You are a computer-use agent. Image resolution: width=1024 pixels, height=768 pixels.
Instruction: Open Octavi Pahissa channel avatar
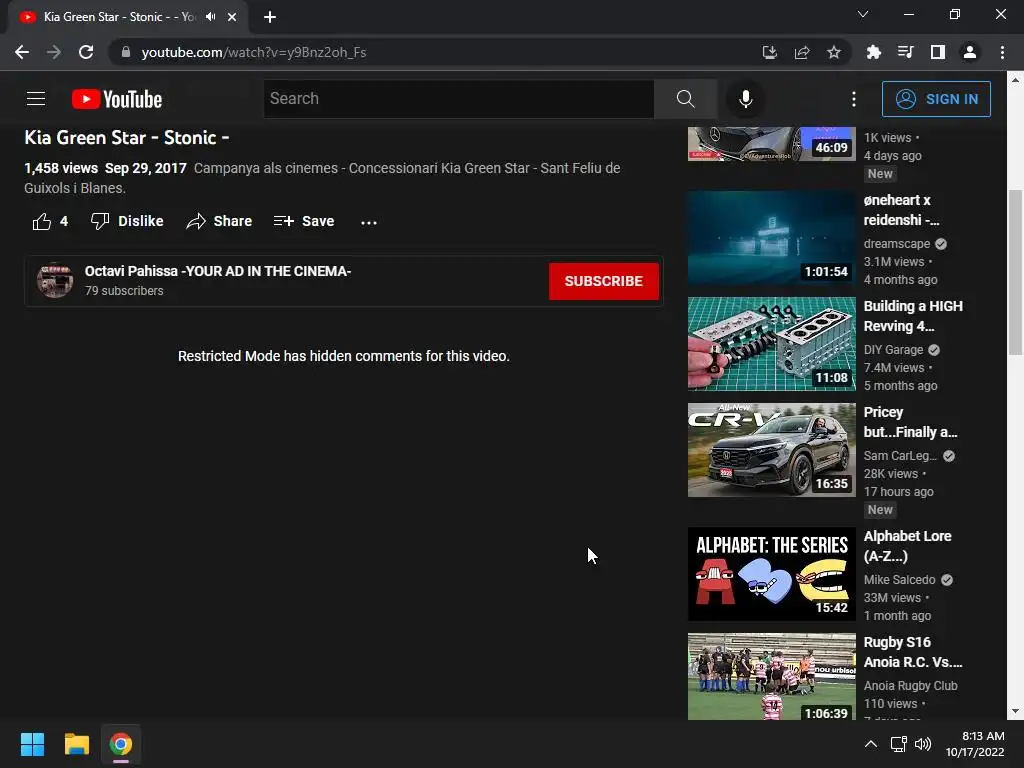[55, 280]
